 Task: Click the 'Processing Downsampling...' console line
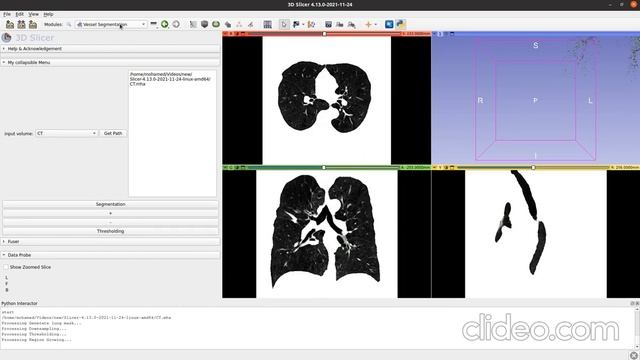(34, 329)
